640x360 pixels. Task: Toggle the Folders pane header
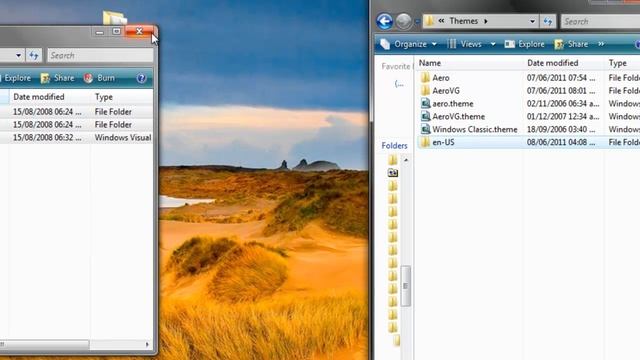coord(394,146)
